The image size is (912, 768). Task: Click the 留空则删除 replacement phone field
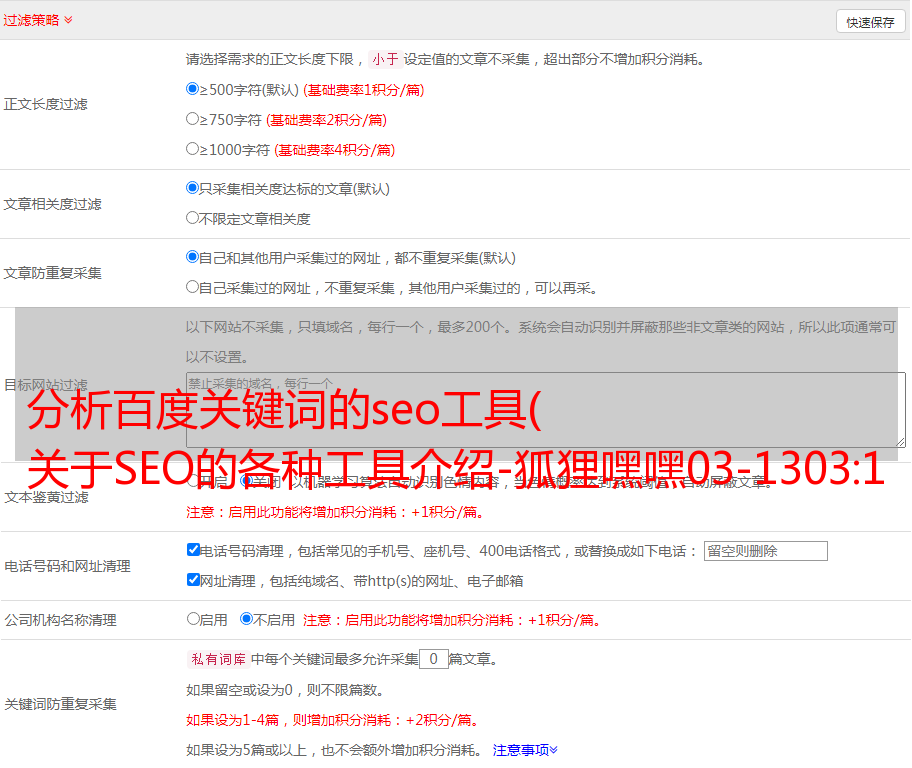click(765, 551)
